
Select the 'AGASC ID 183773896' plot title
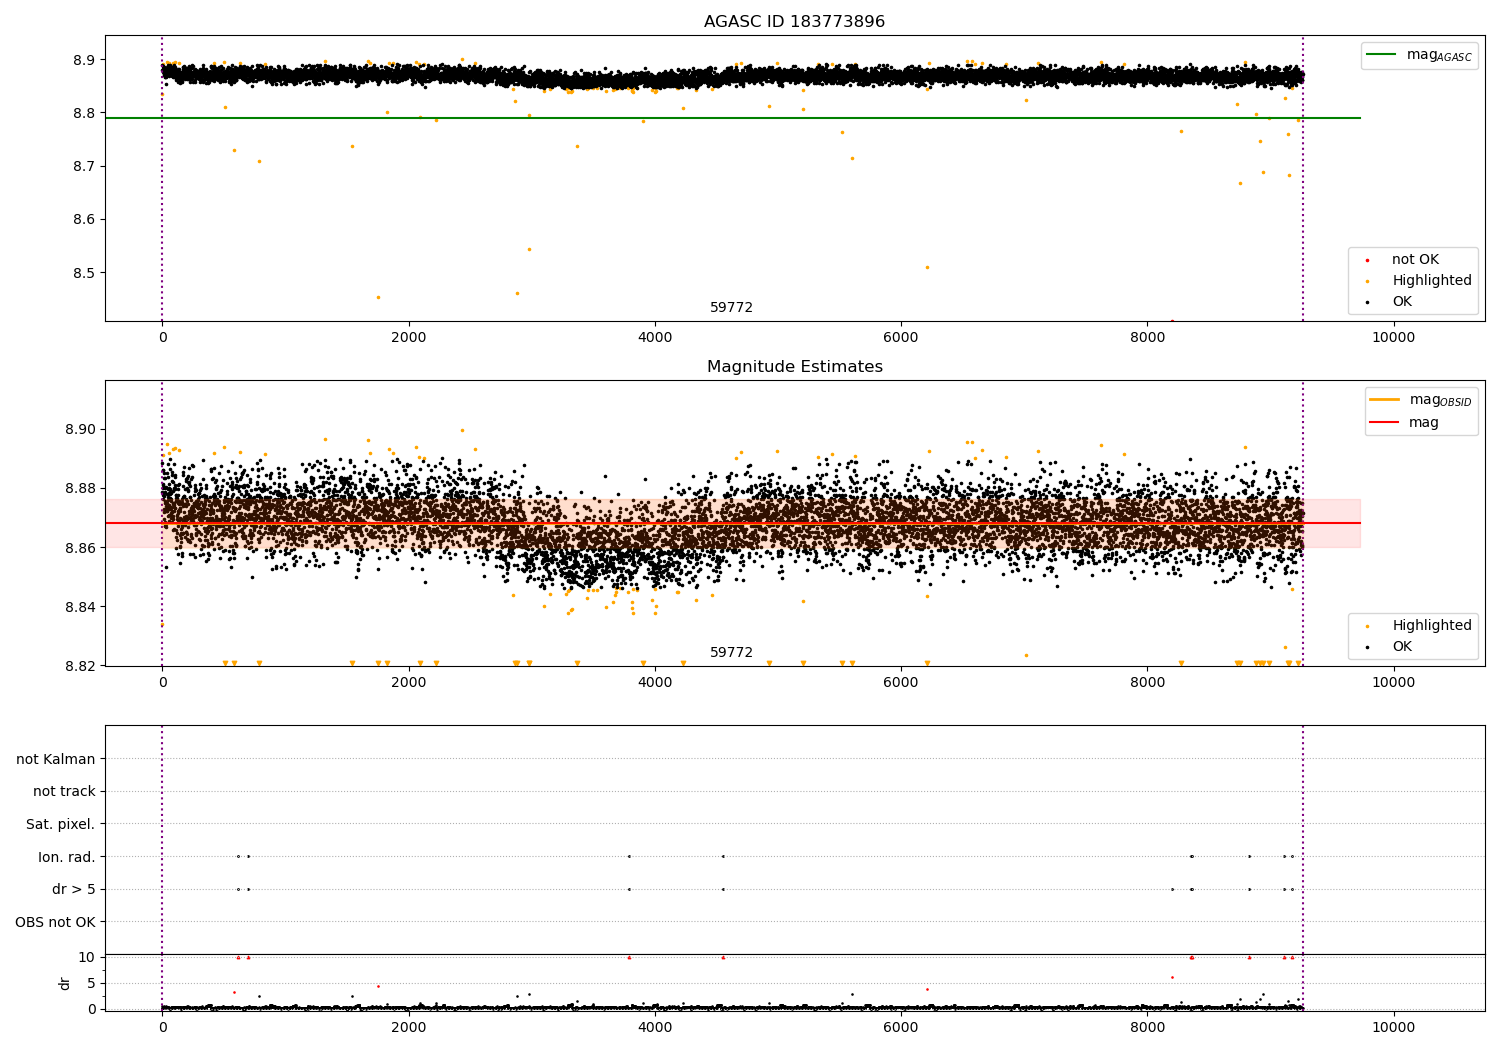pyautogui.click(x=794, y=22)
